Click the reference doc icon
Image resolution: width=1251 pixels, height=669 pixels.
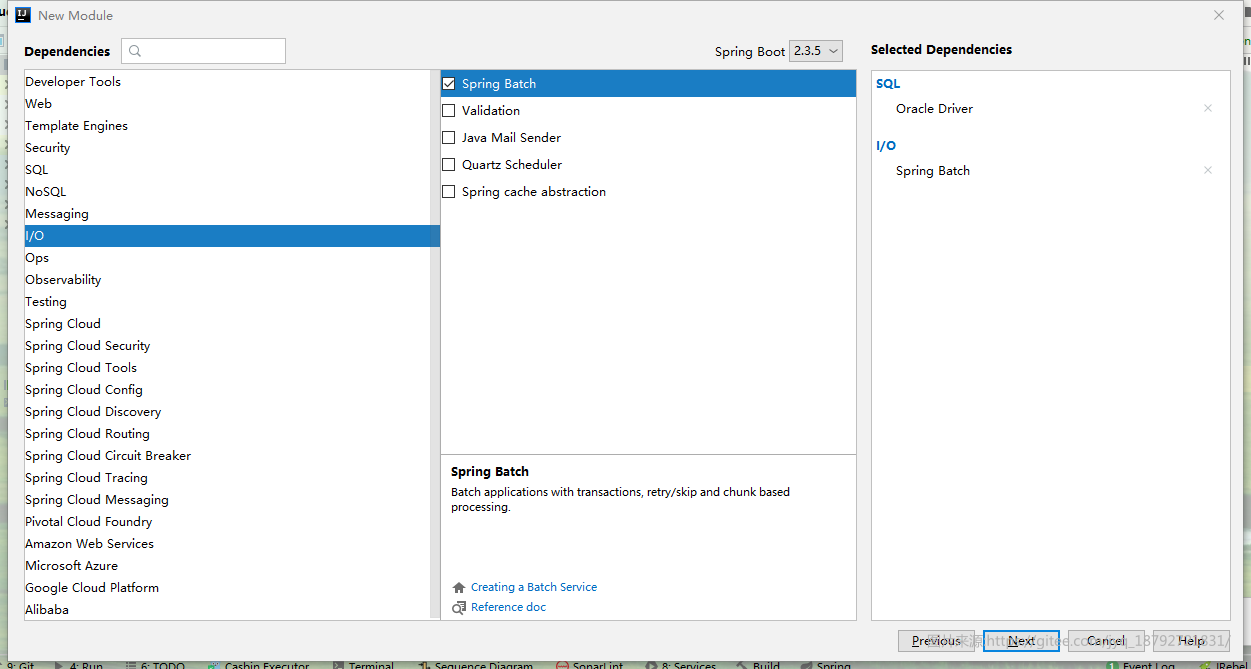459,607
